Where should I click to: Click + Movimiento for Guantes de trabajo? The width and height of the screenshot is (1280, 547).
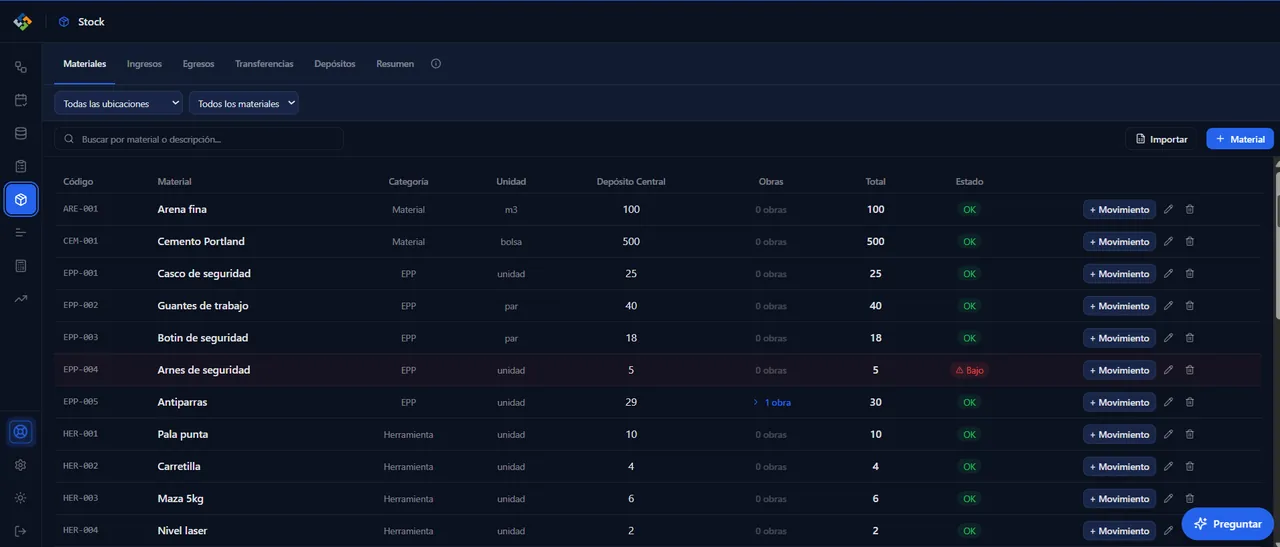(1119, 305)
